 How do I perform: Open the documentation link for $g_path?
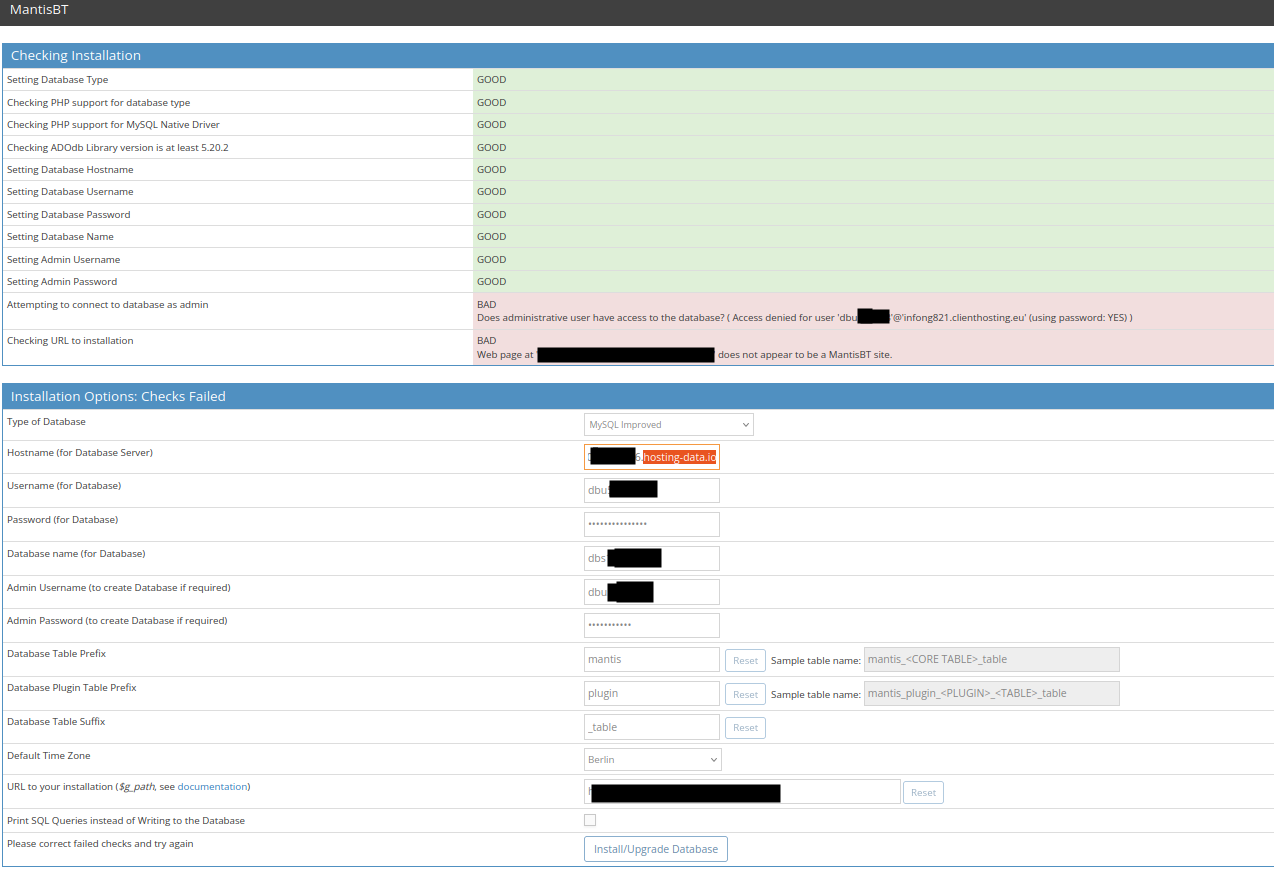pyautogui.click(x=212, y=786)
